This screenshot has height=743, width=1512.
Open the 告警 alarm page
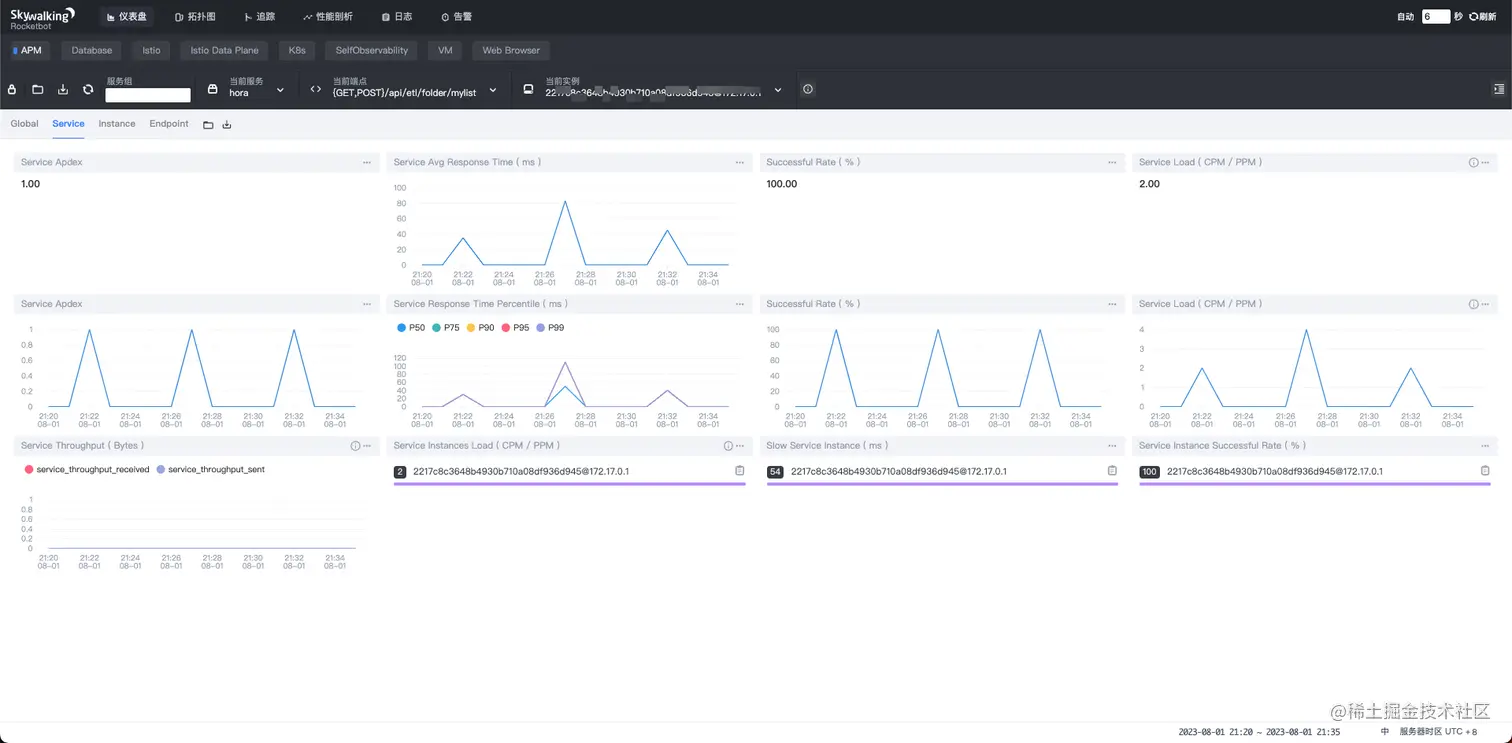click(x=456, y=17)
